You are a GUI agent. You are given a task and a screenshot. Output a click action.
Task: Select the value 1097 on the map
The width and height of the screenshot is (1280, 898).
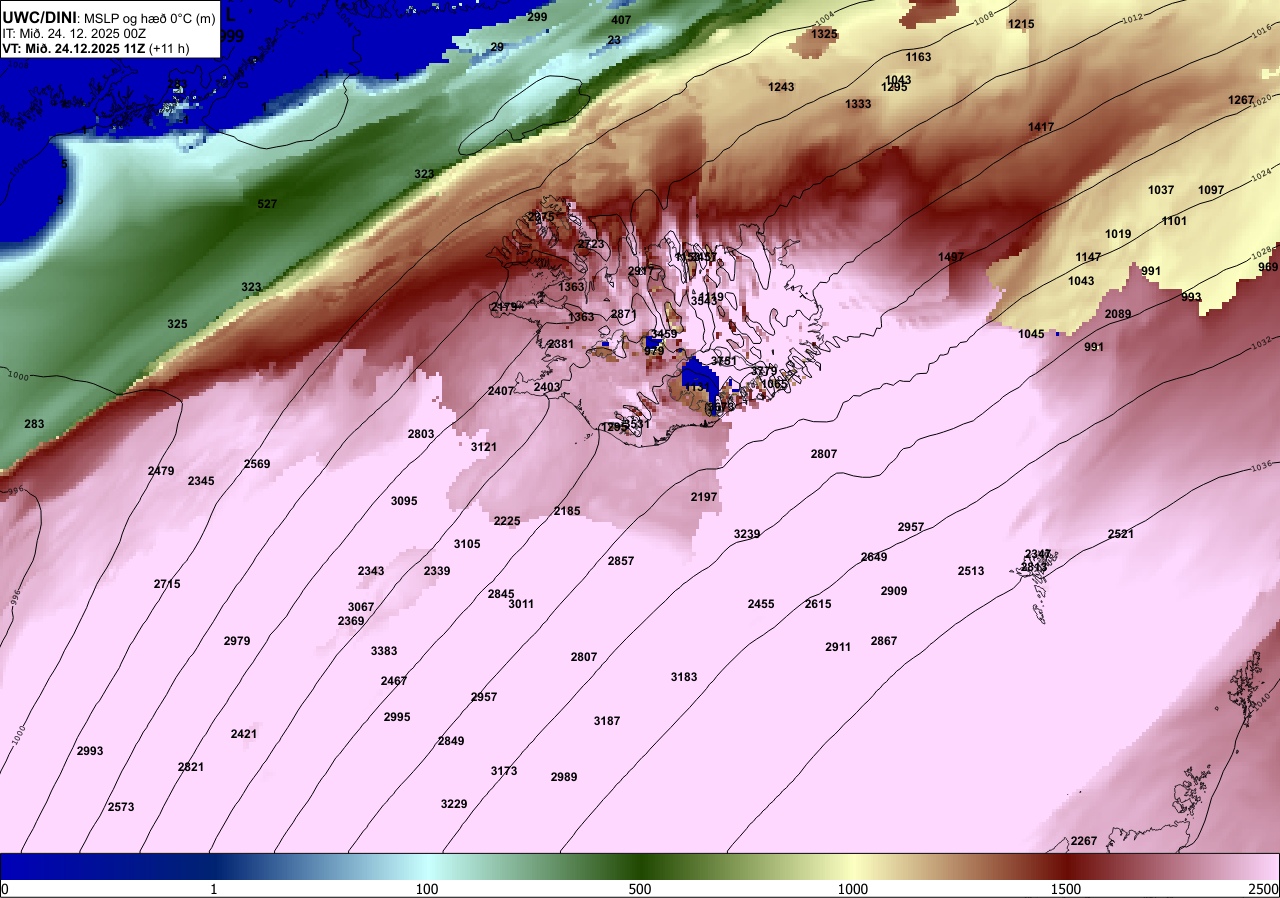pyautogui.click(x=1211, y=190)
